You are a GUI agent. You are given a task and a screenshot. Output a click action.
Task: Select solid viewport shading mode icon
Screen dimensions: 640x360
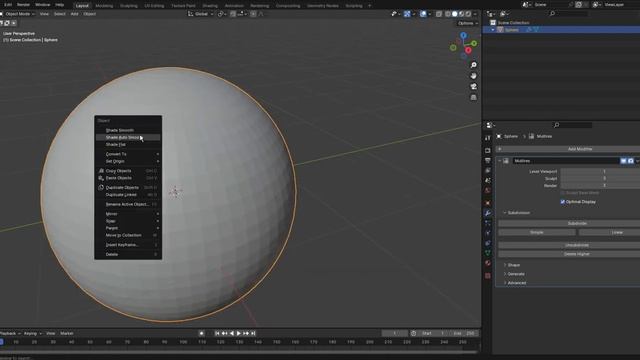point(455,14)
